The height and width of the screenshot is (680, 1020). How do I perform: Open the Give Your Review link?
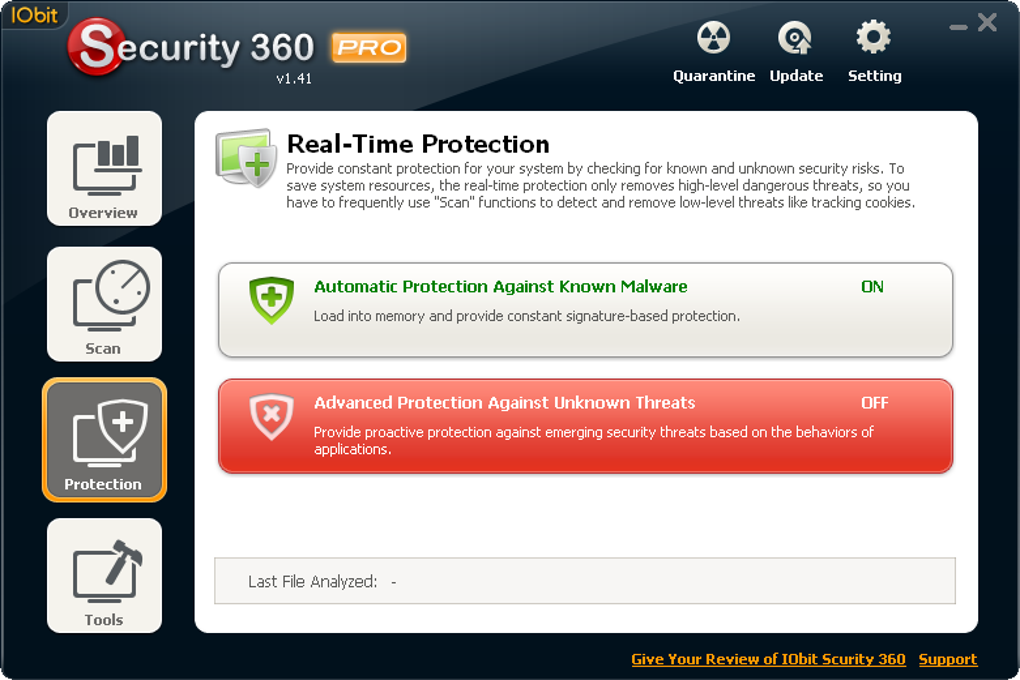point(768,659)
